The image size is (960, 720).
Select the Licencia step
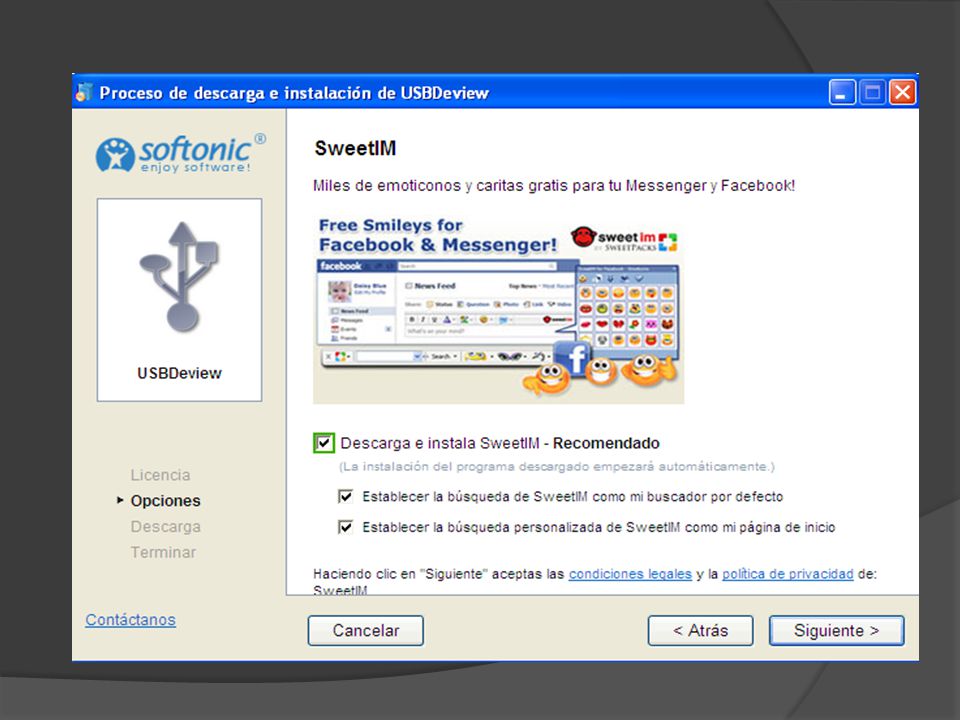click(160, 475)
